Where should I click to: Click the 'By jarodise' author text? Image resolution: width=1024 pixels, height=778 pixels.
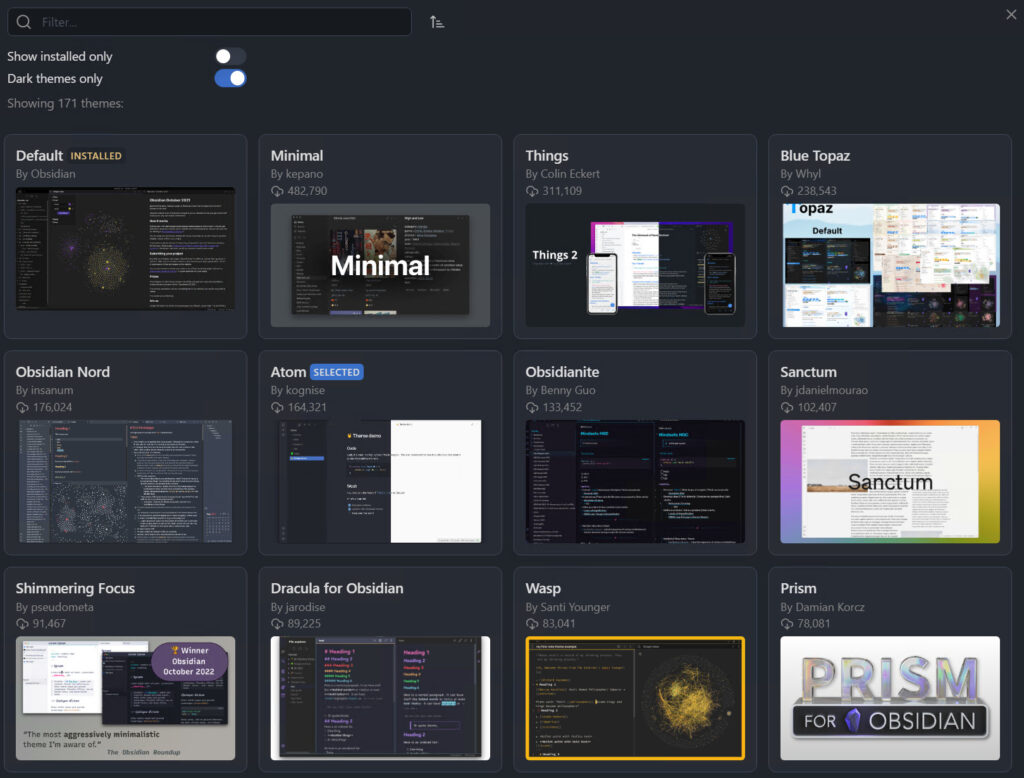[298, 607]
